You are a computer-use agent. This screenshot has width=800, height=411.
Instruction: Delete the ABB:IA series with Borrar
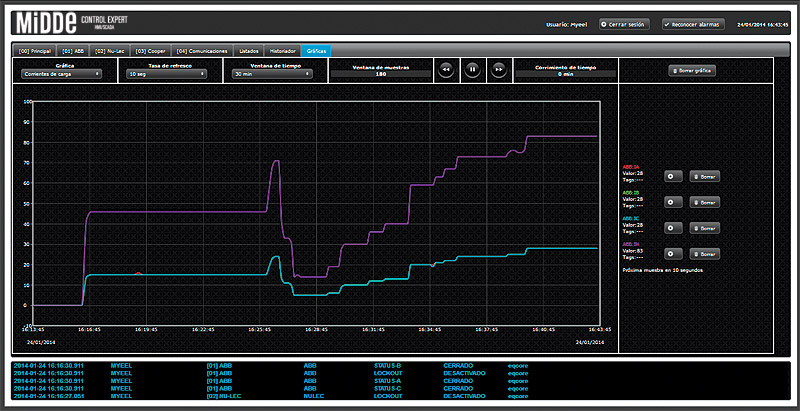[704, 176]
